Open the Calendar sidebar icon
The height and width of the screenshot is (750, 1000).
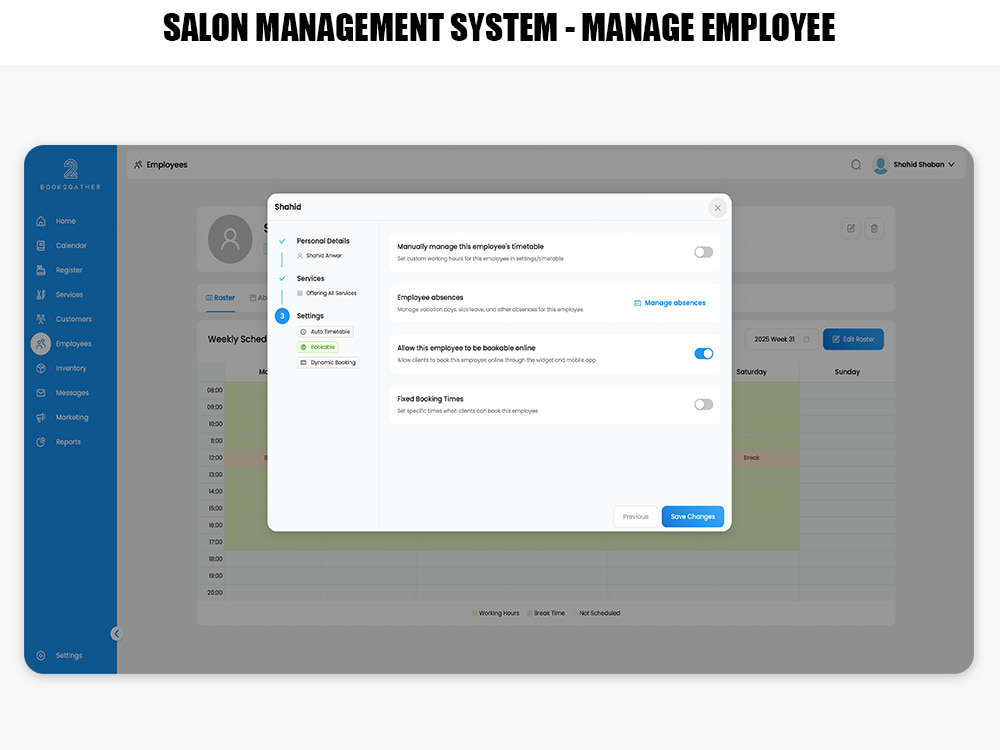coord(41,246)
